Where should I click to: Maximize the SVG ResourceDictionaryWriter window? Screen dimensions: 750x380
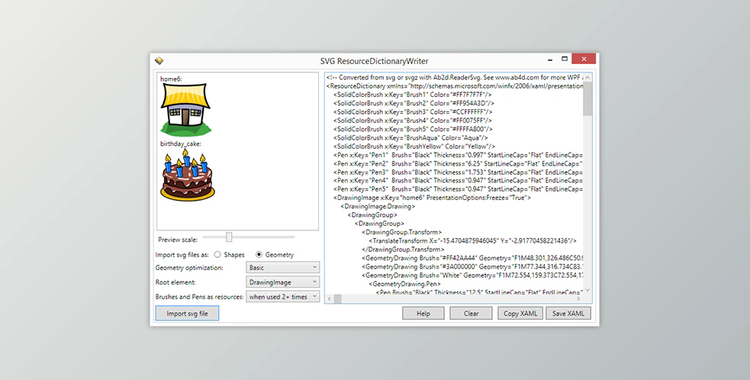(564, 59)
